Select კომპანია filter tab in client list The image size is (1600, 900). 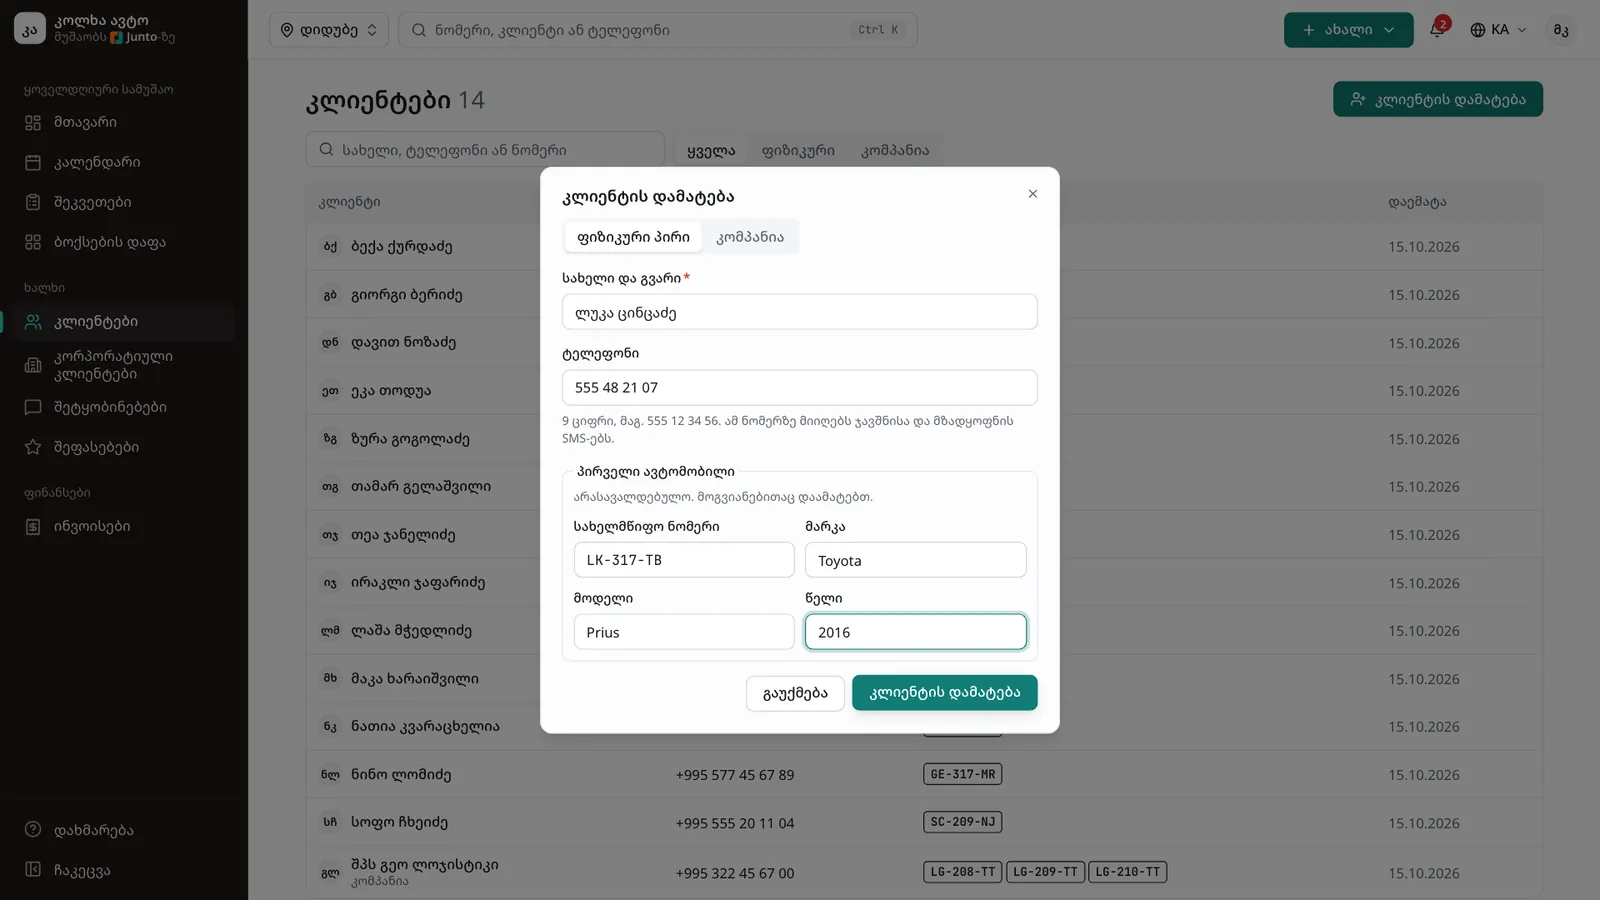pos(895,150)
